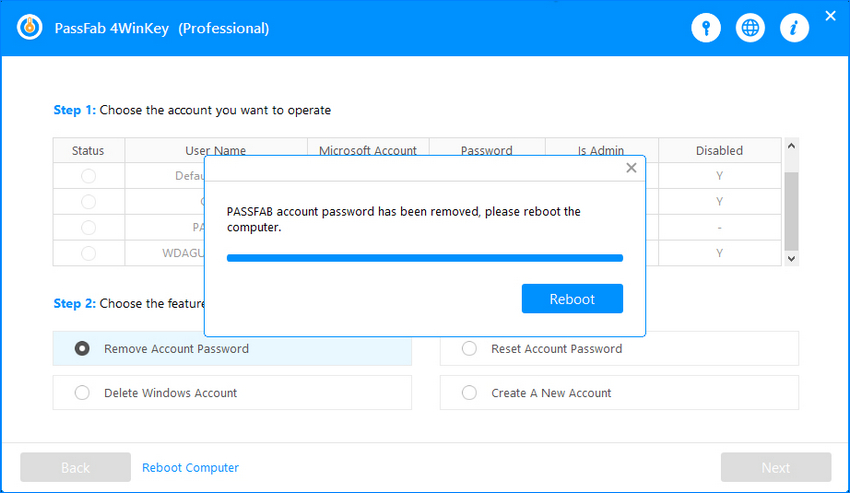
Task: Click the greyed Back button
Action: (x=75, y=467)
